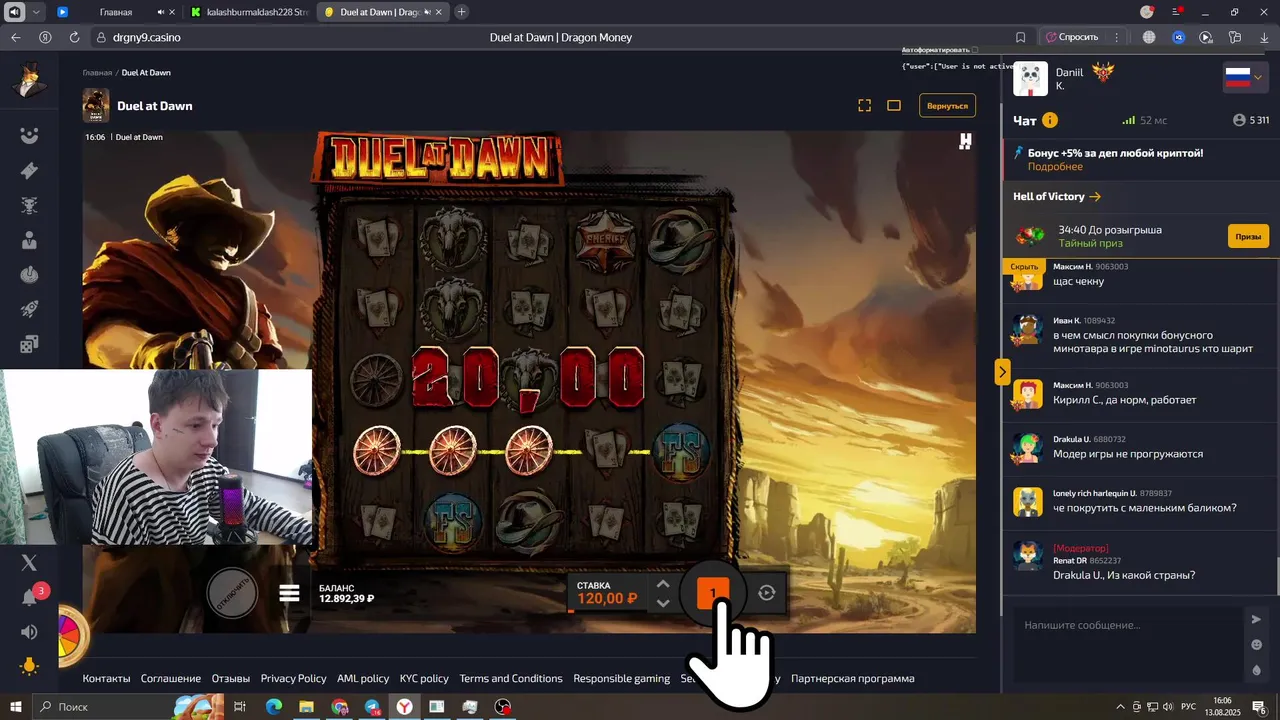Open the Отзывы footer link

pyautogui.click(x=231, y=678)
